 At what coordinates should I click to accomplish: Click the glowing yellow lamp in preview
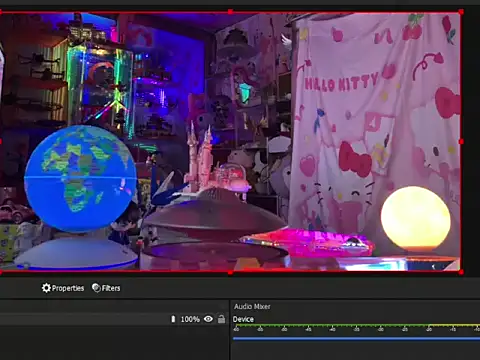(416, 218)
